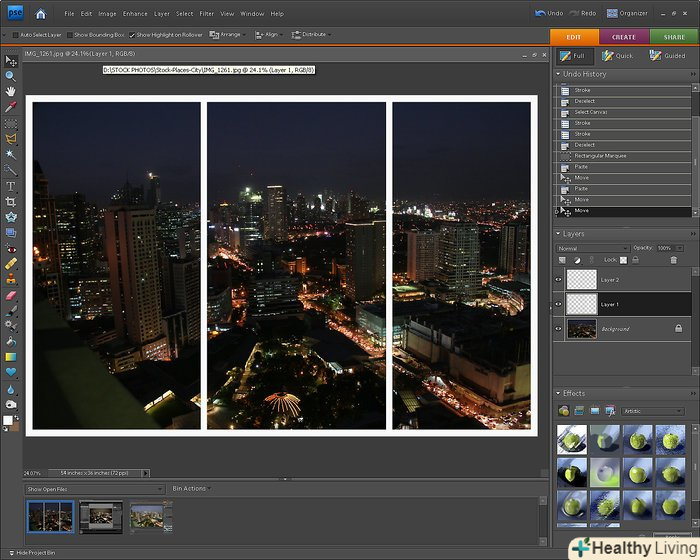This screenshot has height=560, width=700.
Task: Pick the Hand tool
Action: pos(10,91)
